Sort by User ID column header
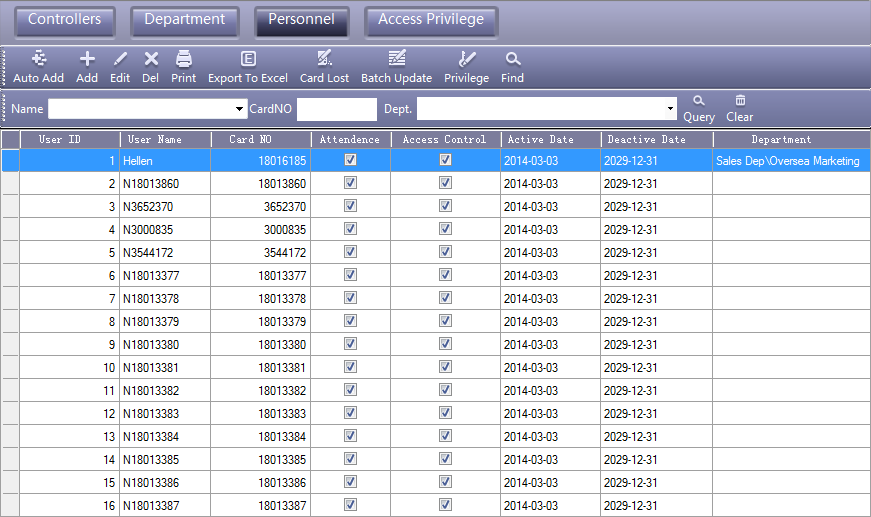The width and height of the screenshot is (871, 517). [x=70, y=139]
